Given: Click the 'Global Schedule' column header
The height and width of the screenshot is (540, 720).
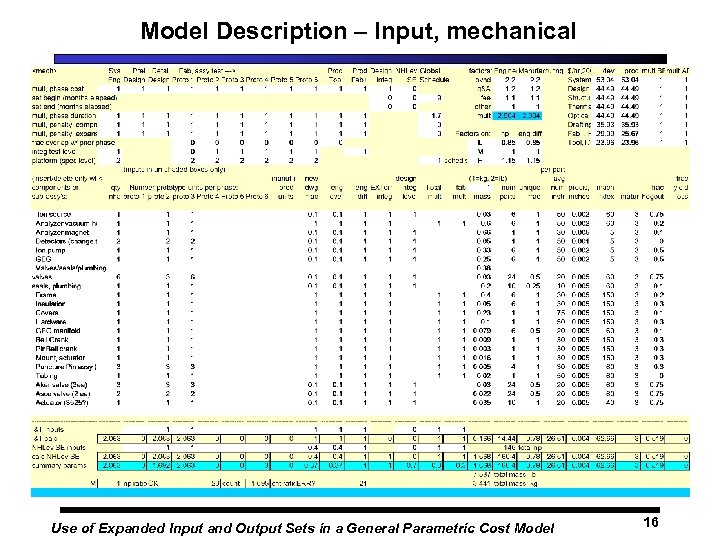Looking at the screenshot, I should click(x=434, y=75).
